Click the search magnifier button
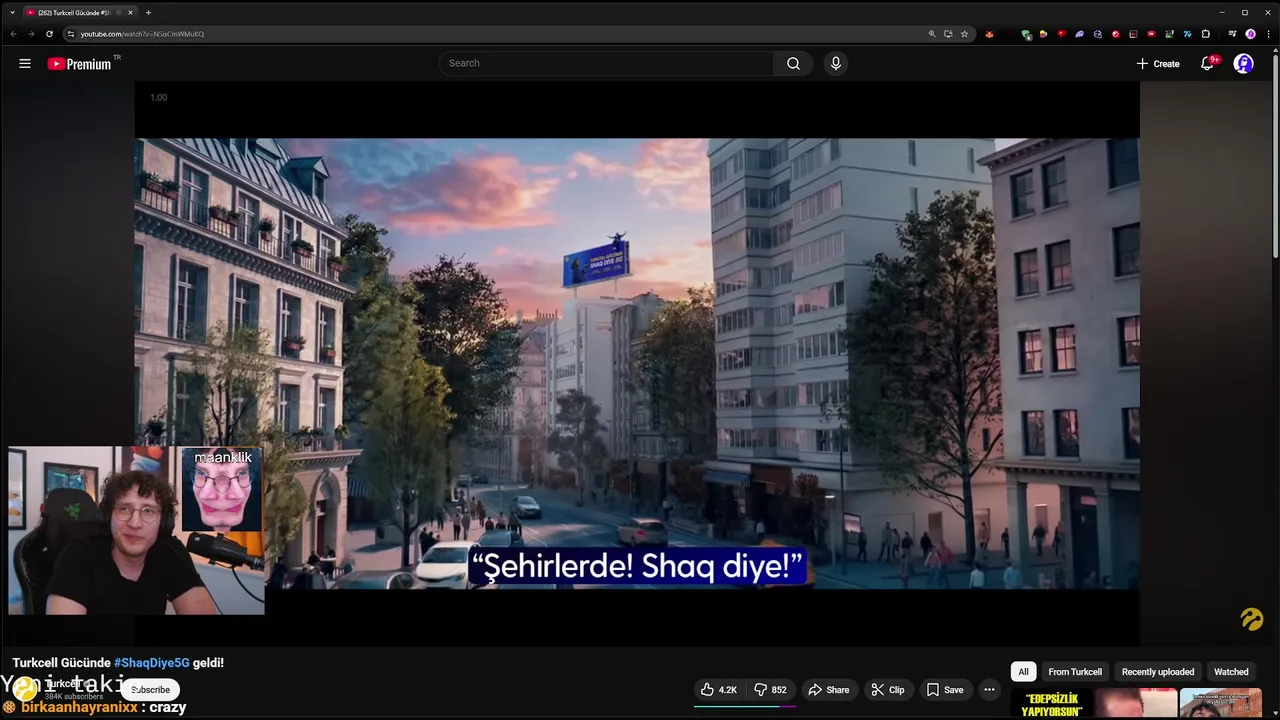The image size is (1280, 720). click(793, 63)
